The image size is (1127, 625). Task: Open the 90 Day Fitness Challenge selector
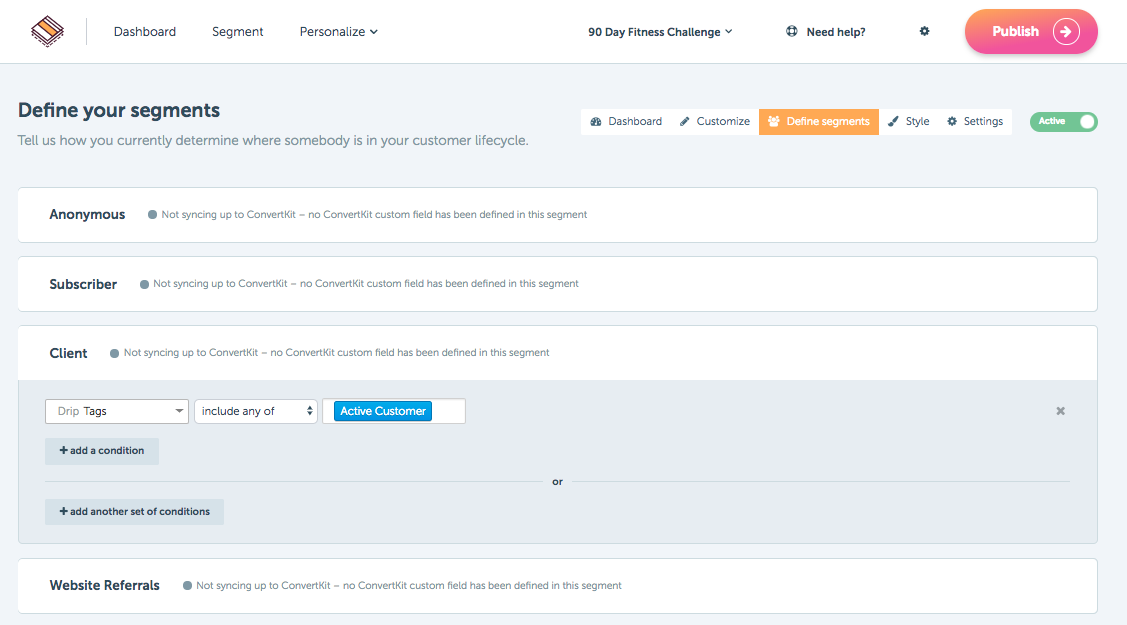(x=660, y=32)
